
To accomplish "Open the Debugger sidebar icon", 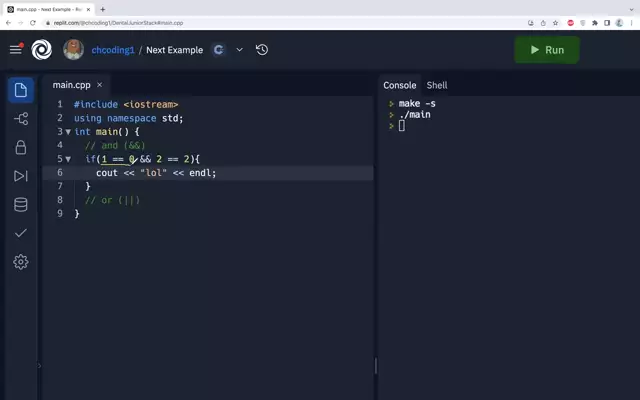I will pos(21,176).
